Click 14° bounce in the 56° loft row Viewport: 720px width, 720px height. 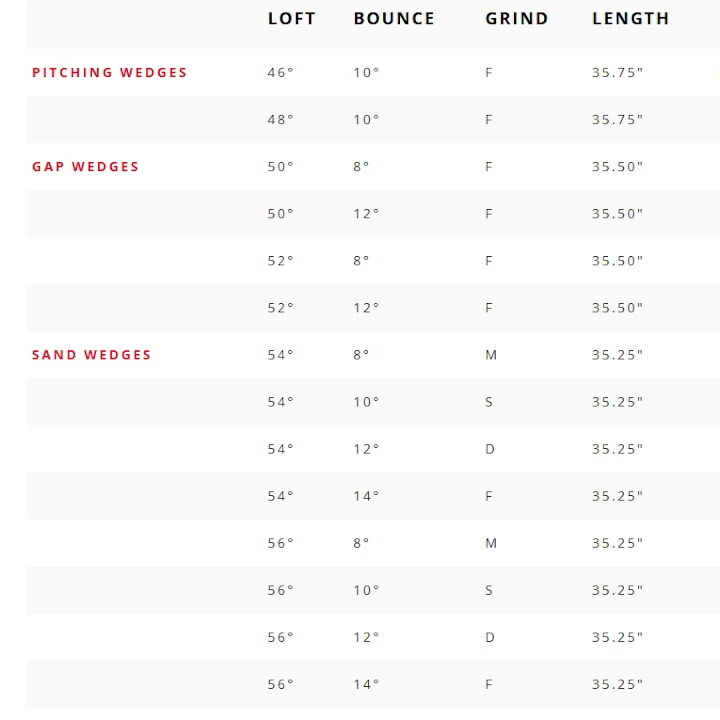point(366,684)
